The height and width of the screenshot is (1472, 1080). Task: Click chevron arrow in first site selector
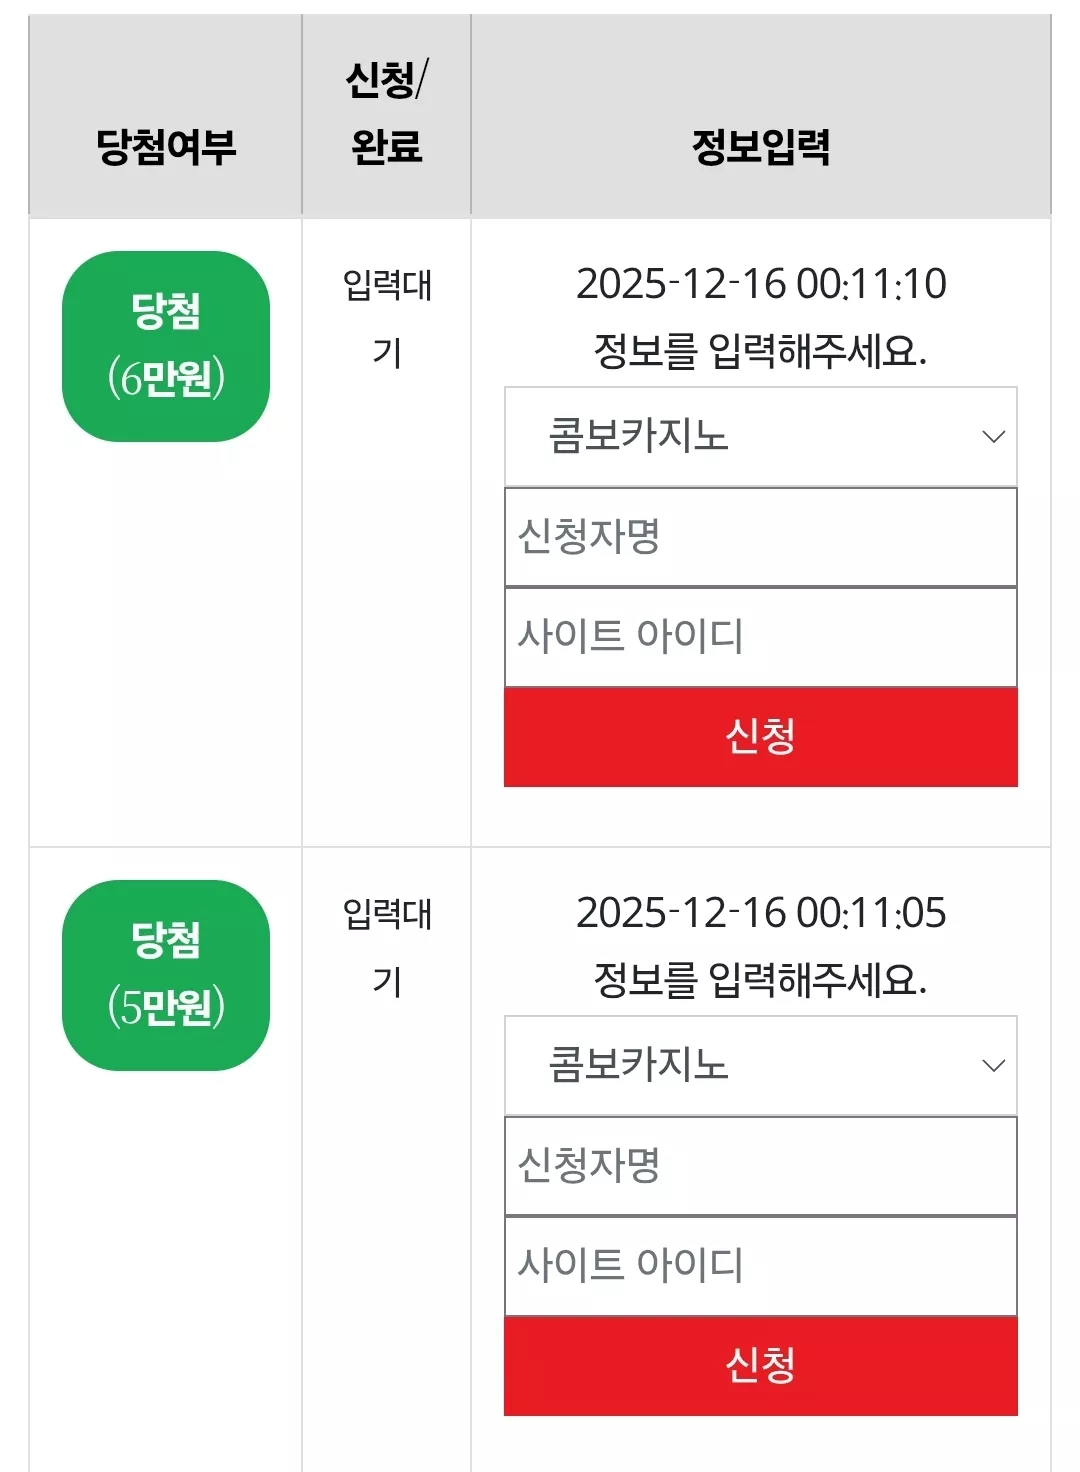click(x=993, y=437)
